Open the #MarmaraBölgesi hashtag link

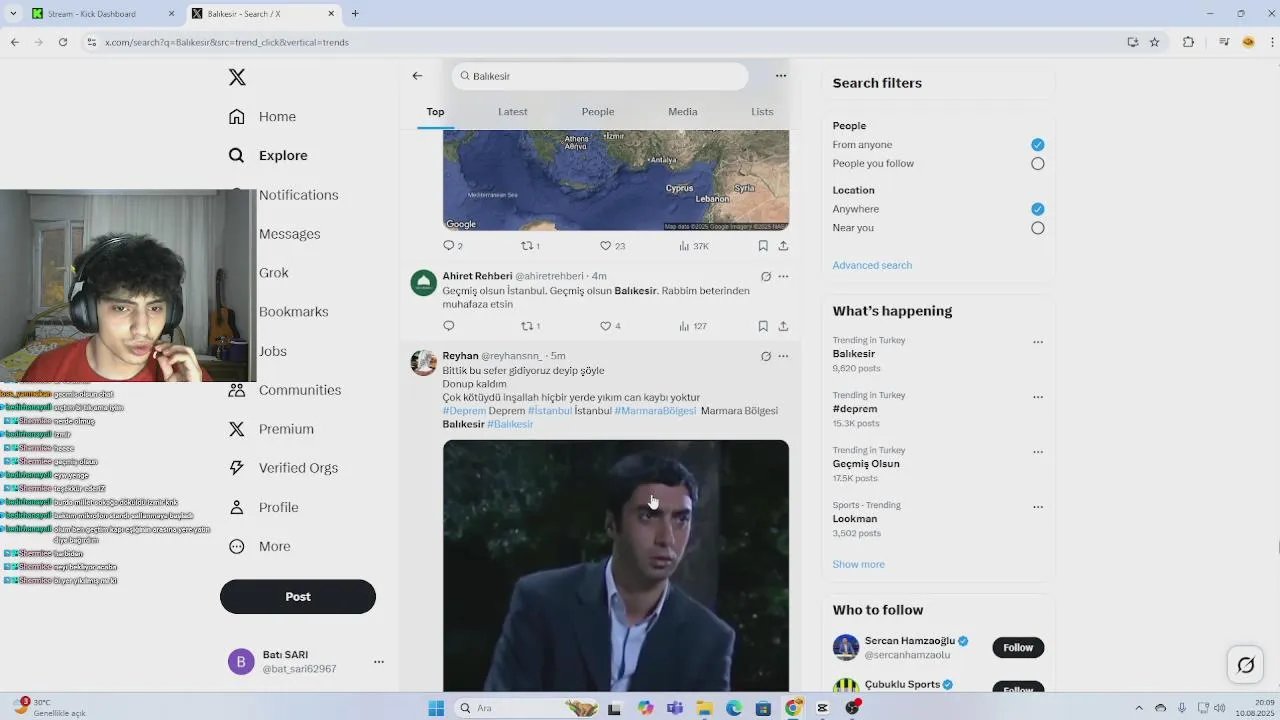click(x=655, y=411)
